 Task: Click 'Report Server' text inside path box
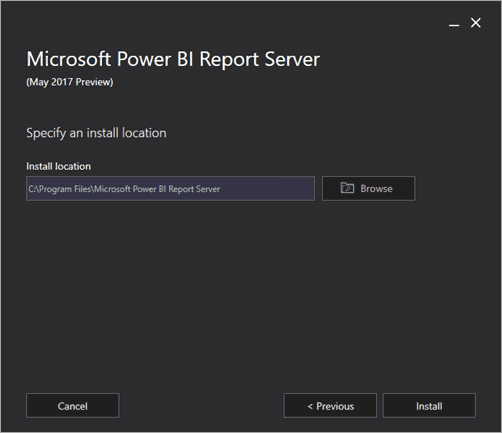tap(194, 189)
